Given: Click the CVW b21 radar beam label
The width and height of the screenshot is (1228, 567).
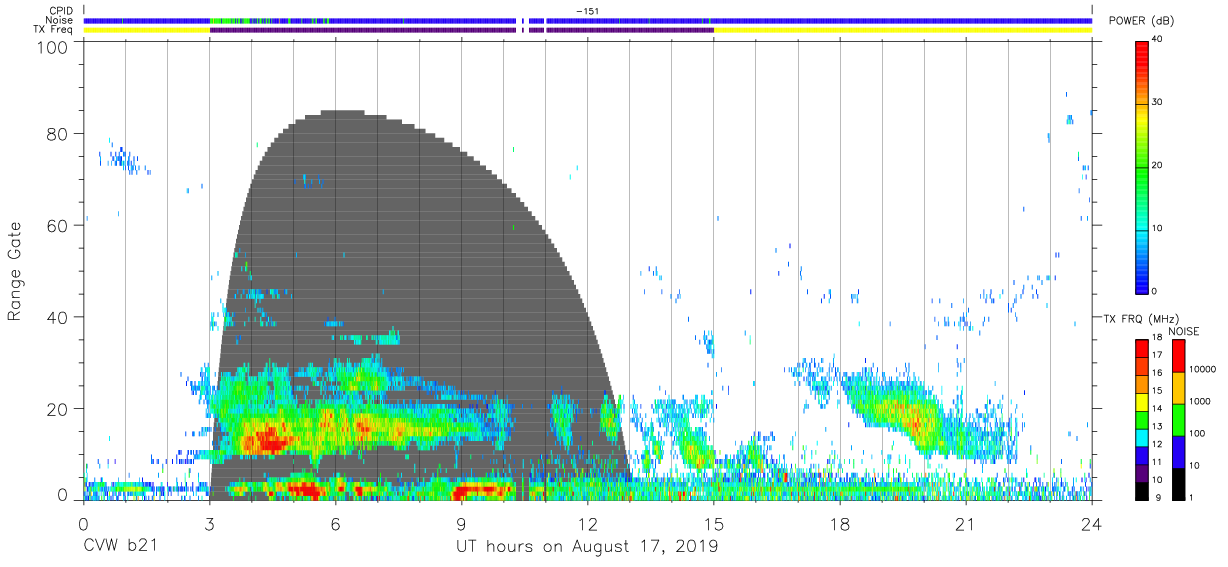Looking at the screenshot, I should tap(119, 547).
